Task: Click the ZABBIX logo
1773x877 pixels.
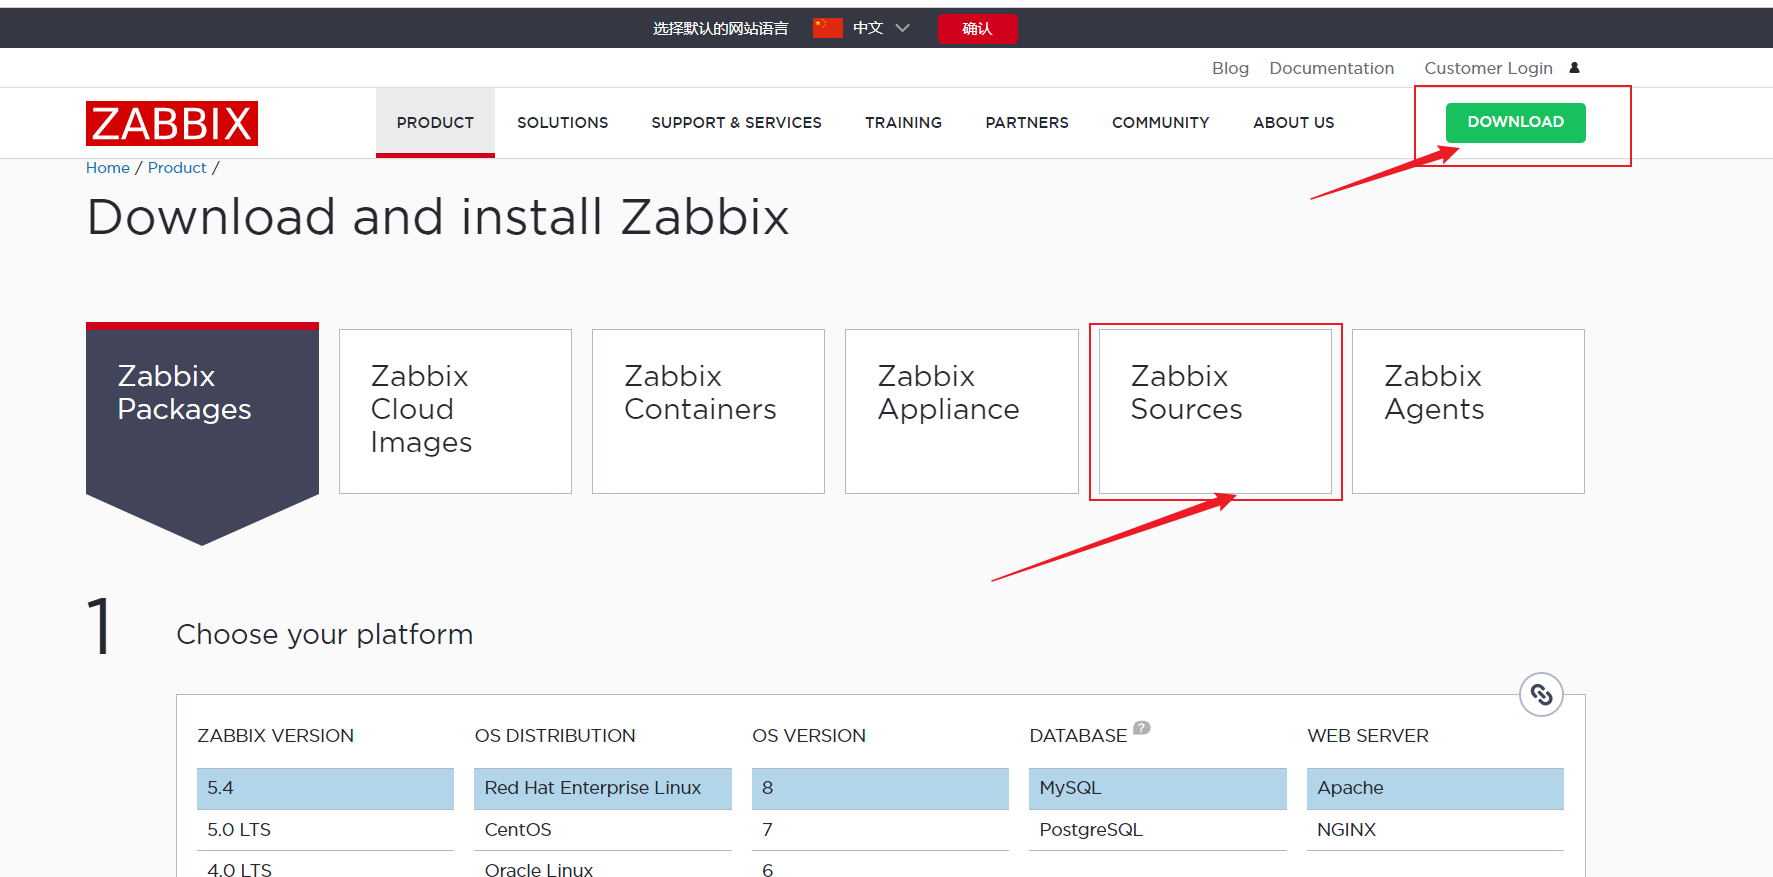Action: (x=172, y=123)
